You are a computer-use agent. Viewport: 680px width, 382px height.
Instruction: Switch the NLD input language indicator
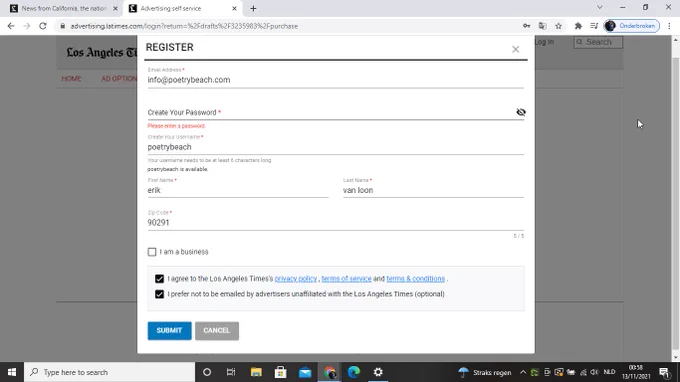(x=609, y=372)
